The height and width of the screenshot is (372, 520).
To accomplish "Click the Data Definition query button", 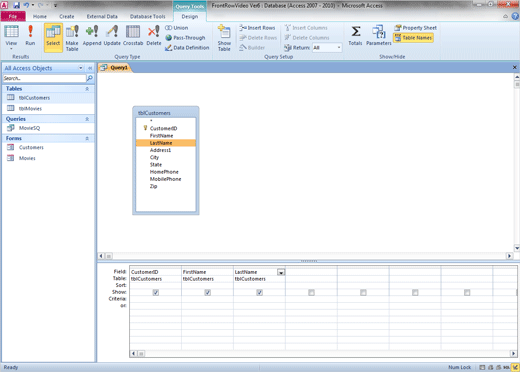I will click(x=187, y=48).
